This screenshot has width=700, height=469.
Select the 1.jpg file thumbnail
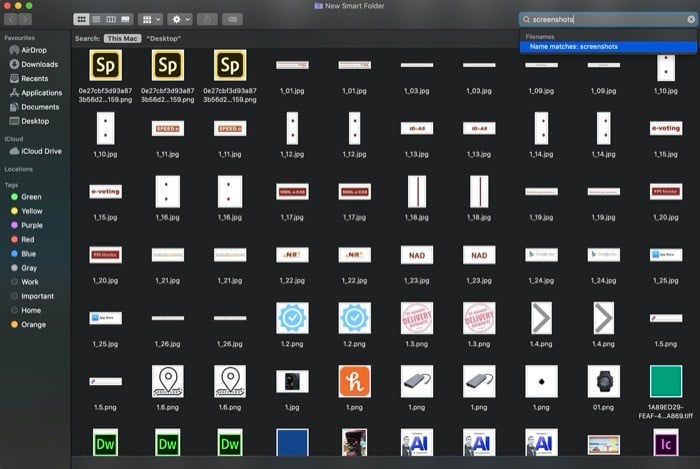click(292, 382)
